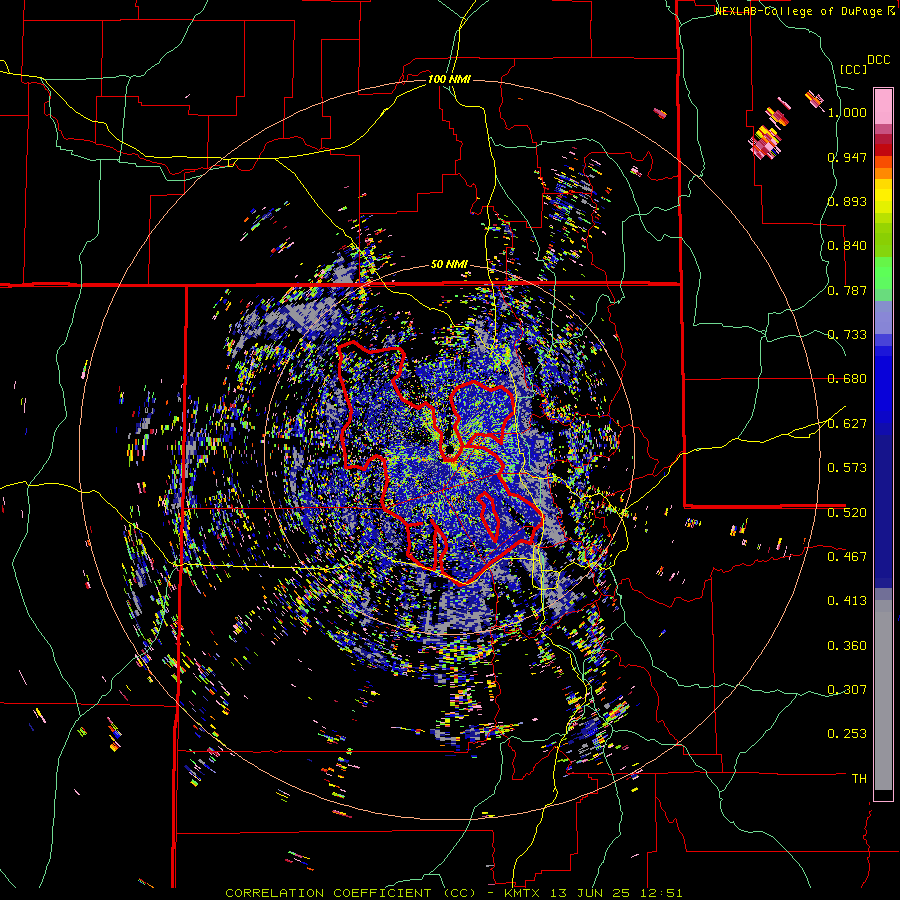Click the 13 JUN 25 12:51 timestamp
This screenshot has height=900, width=900.
[x=616, y=893]
